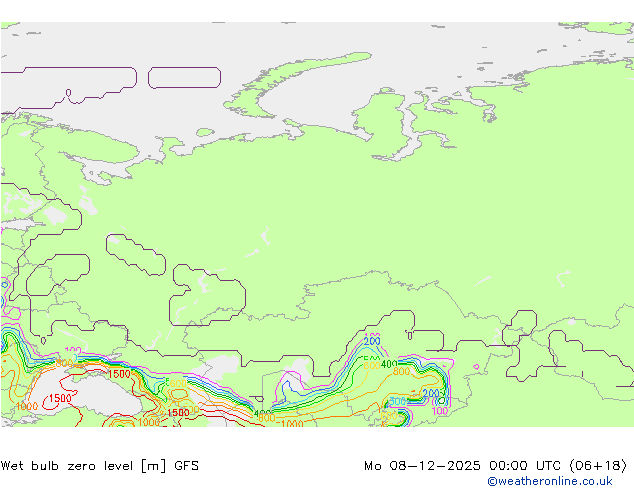Click the "Mo 08-12-2025" forecast date

pos(422,466)
